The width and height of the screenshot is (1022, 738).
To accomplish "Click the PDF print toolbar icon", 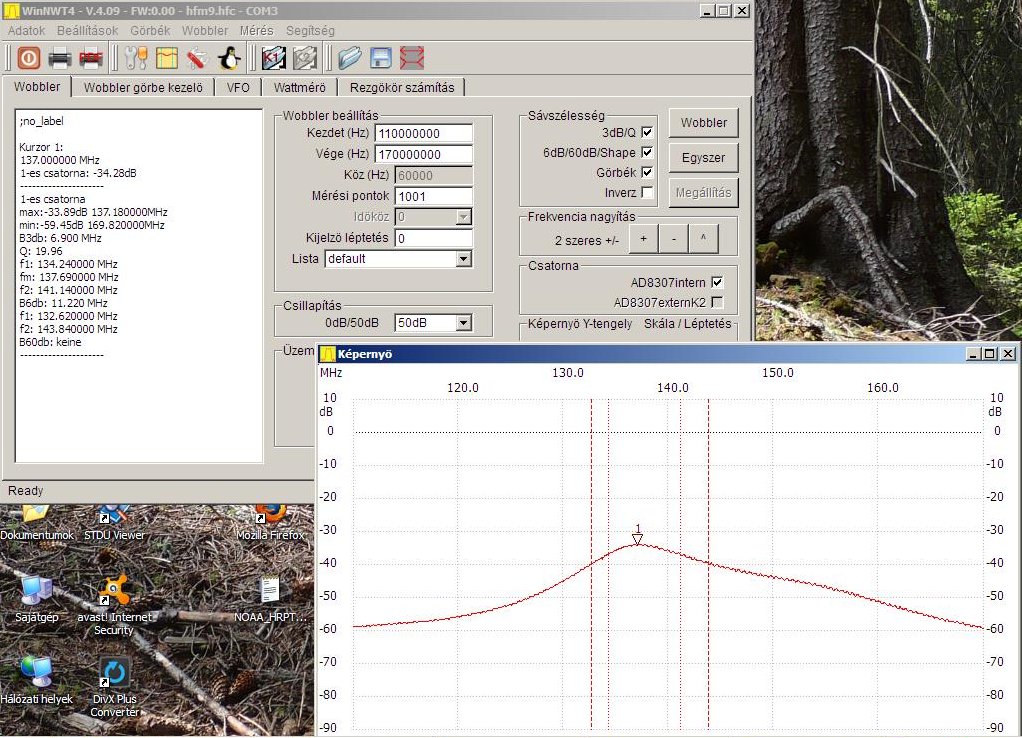I will click(91, 58).
